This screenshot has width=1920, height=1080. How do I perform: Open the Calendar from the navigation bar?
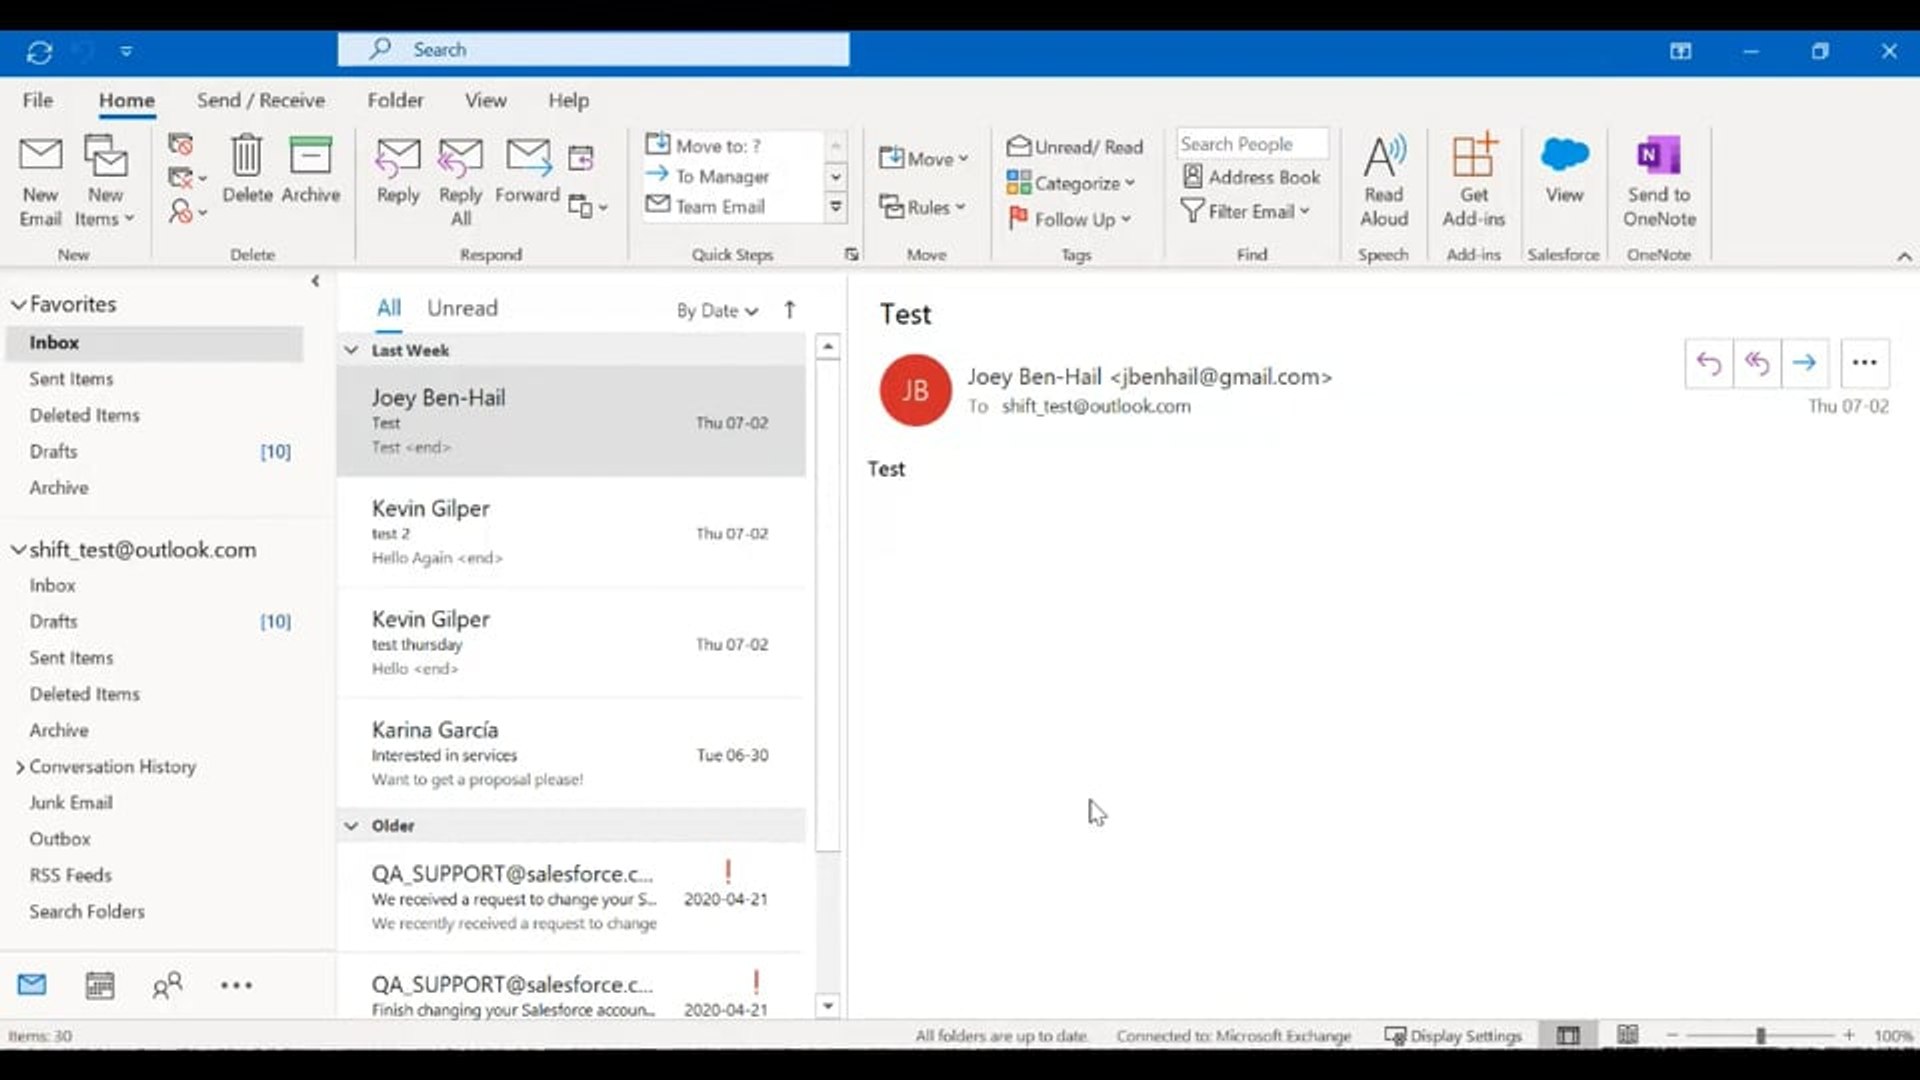pos(100,985)
